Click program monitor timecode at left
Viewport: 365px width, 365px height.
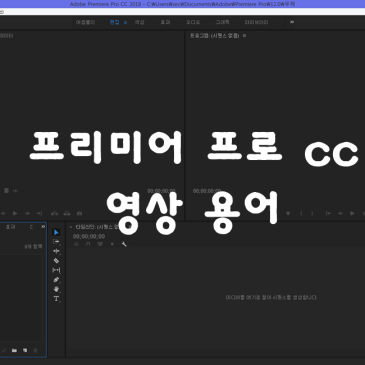click(x=207, y=191)
